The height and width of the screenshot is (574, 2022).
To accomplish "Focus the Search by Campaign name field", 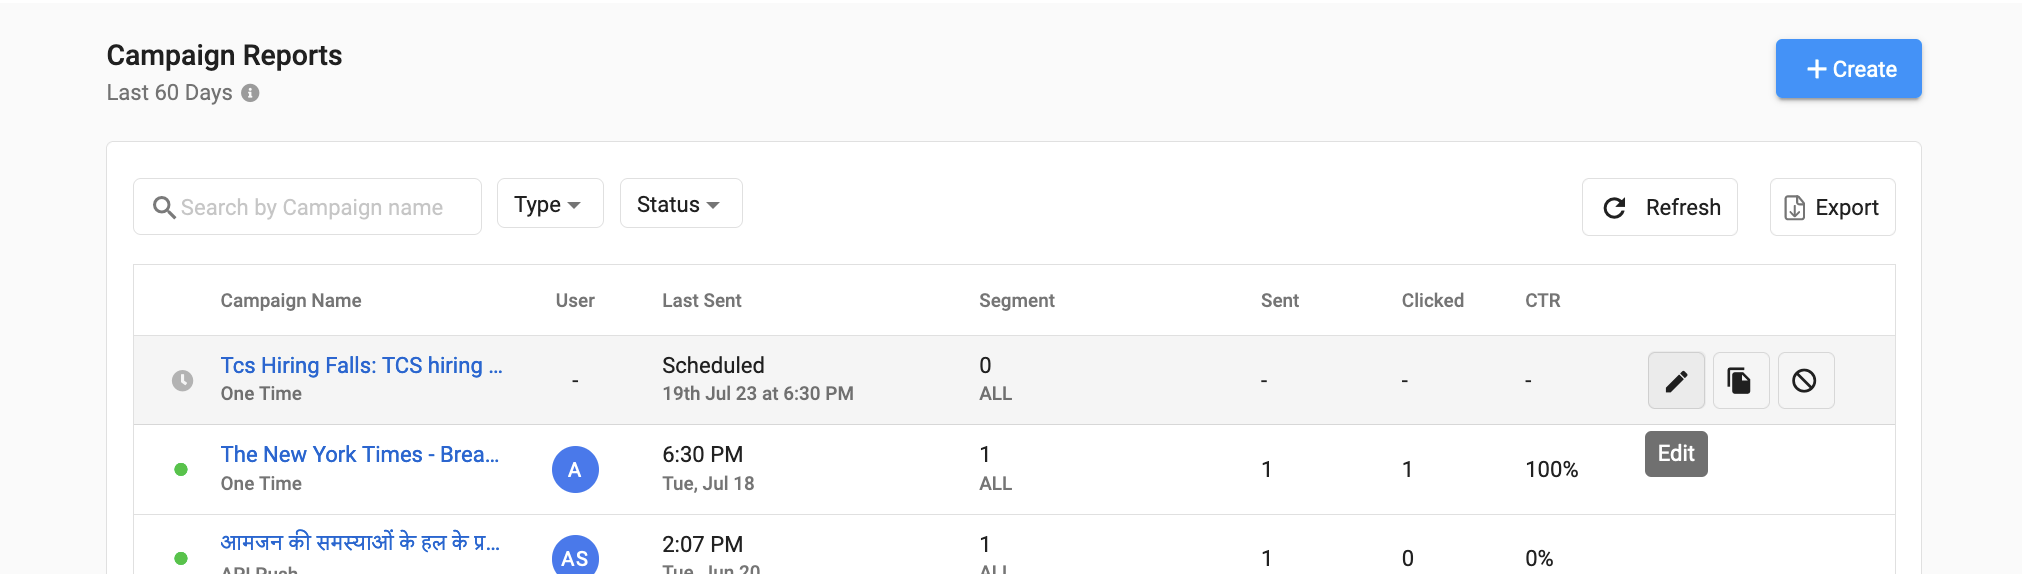I will [307, 207].
